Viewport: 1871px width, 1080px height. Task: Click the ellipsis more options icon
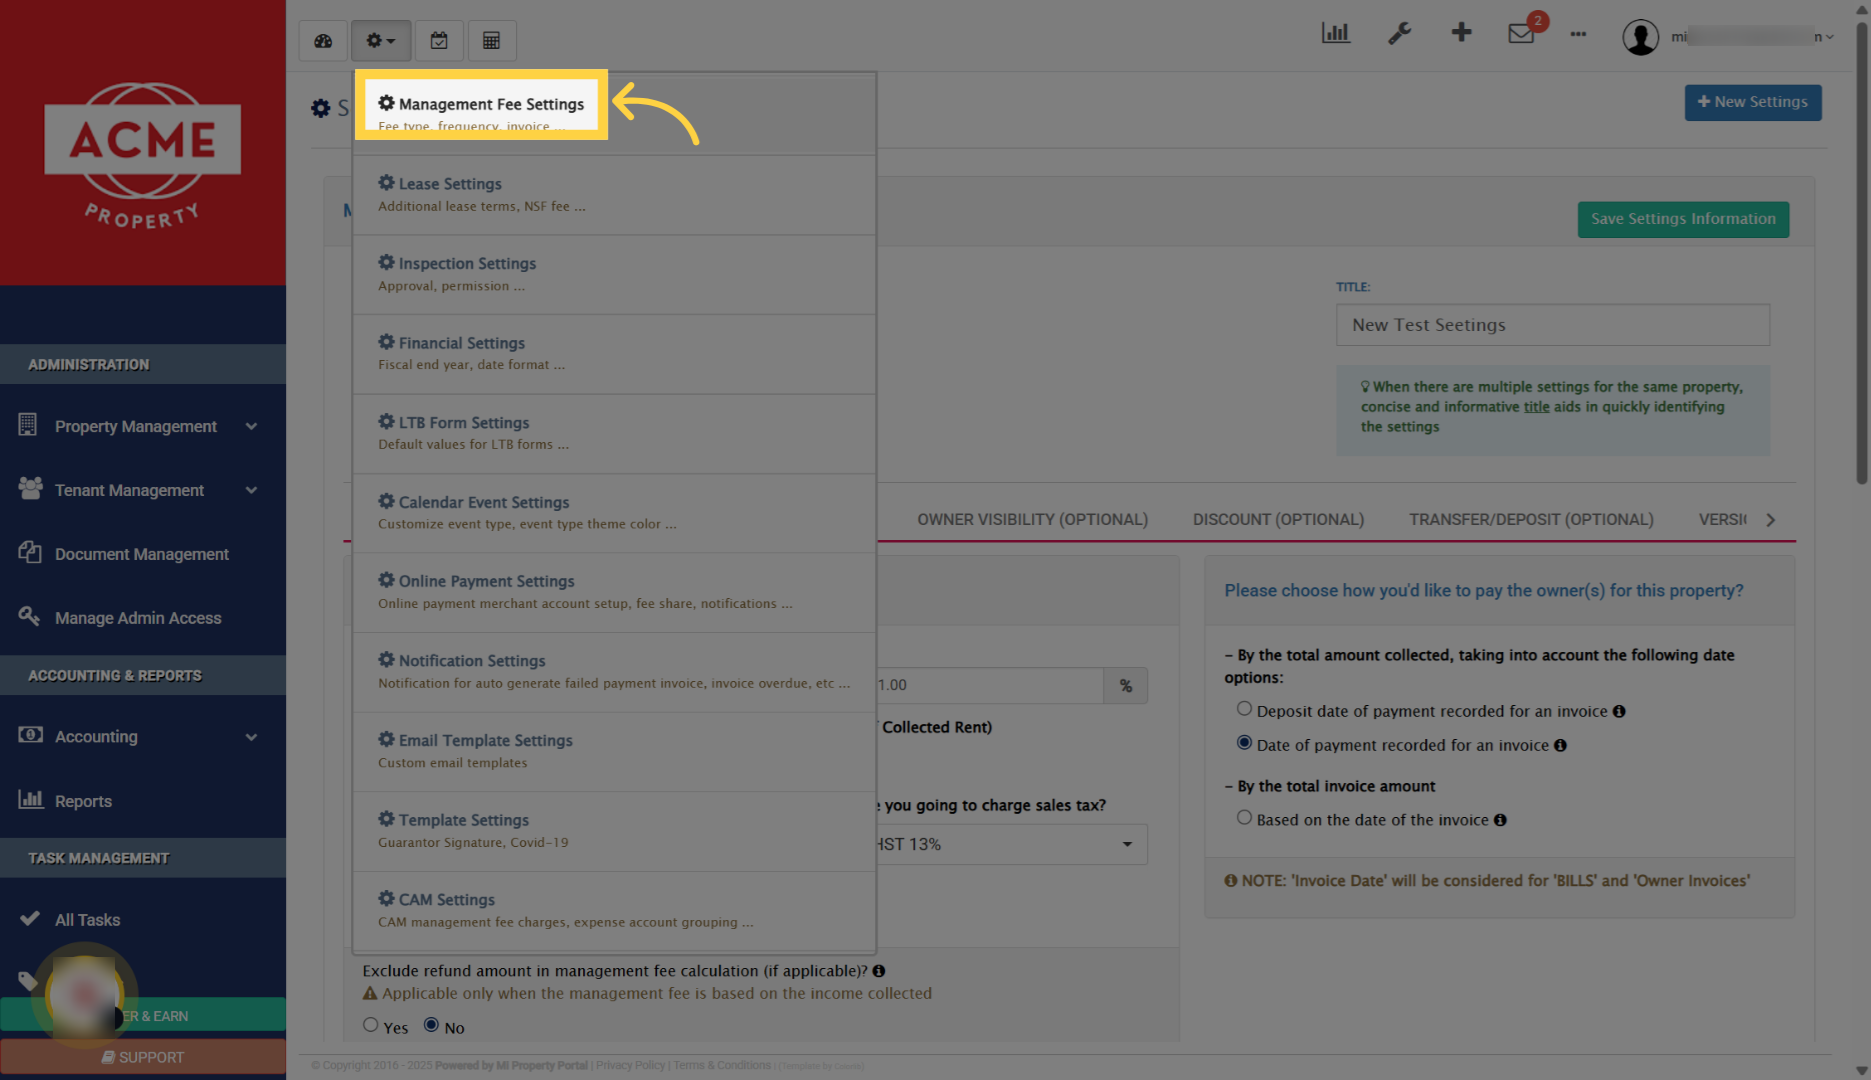(x=1578, y=35)
